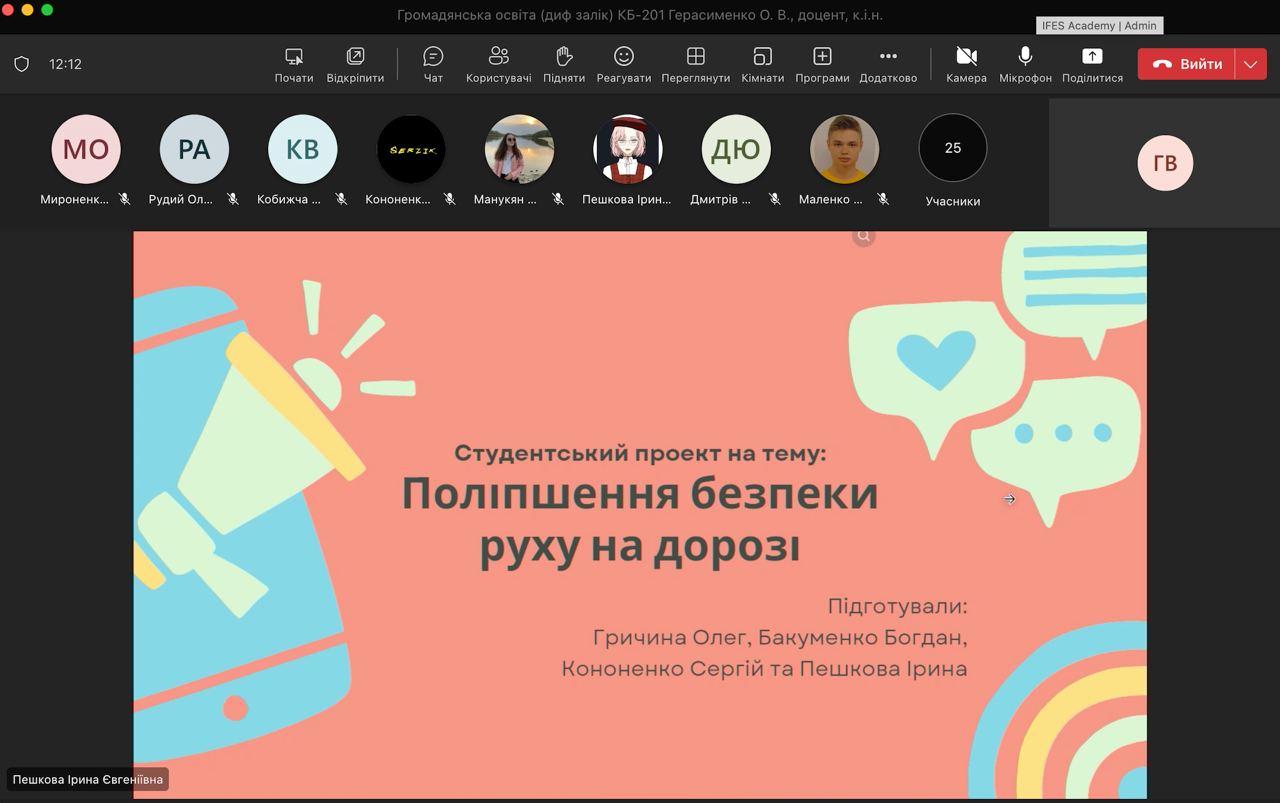Expand the arrow next to Вийти

(x=1251, y=64)
